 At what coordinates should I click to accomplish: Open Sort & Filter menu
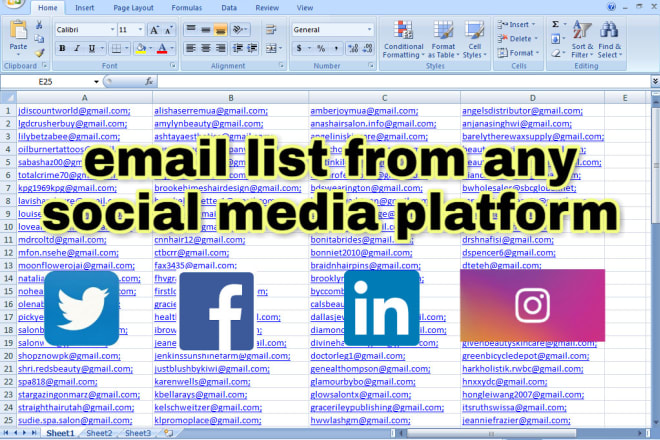click(582, 39)
